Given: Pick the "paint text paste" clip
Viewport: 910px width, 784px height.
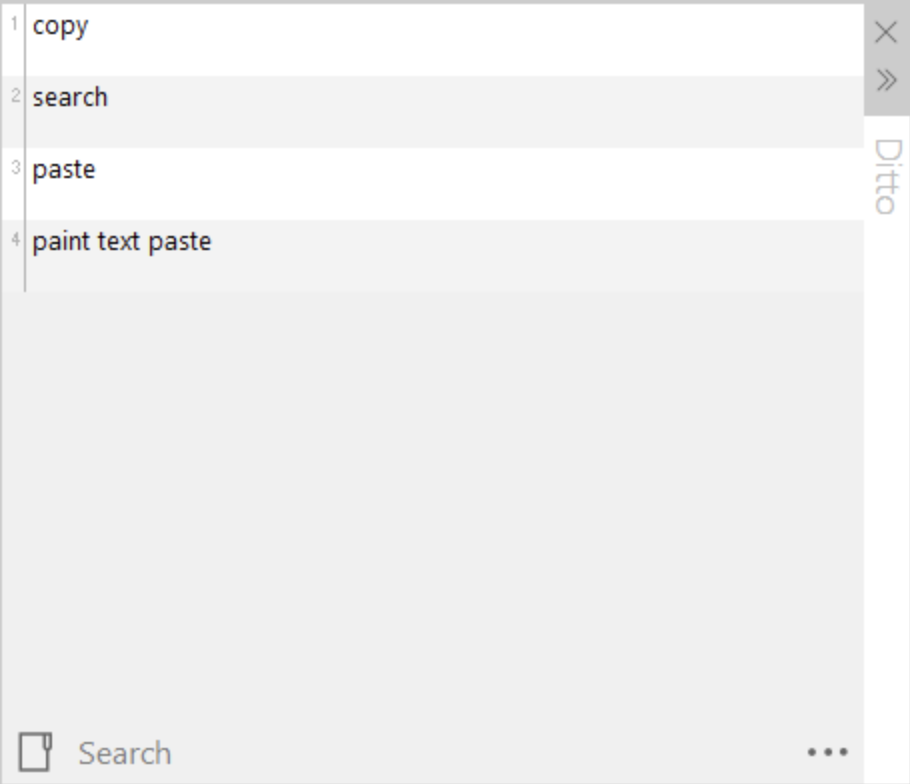Looking at the screenshot, I should tap(122, 242).
